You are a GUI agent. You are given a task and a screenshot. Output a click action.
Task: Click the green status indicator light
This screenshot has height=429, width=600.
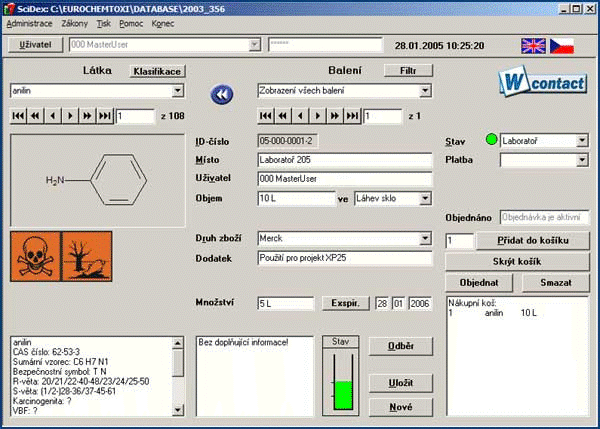click(x=491, y=141)
